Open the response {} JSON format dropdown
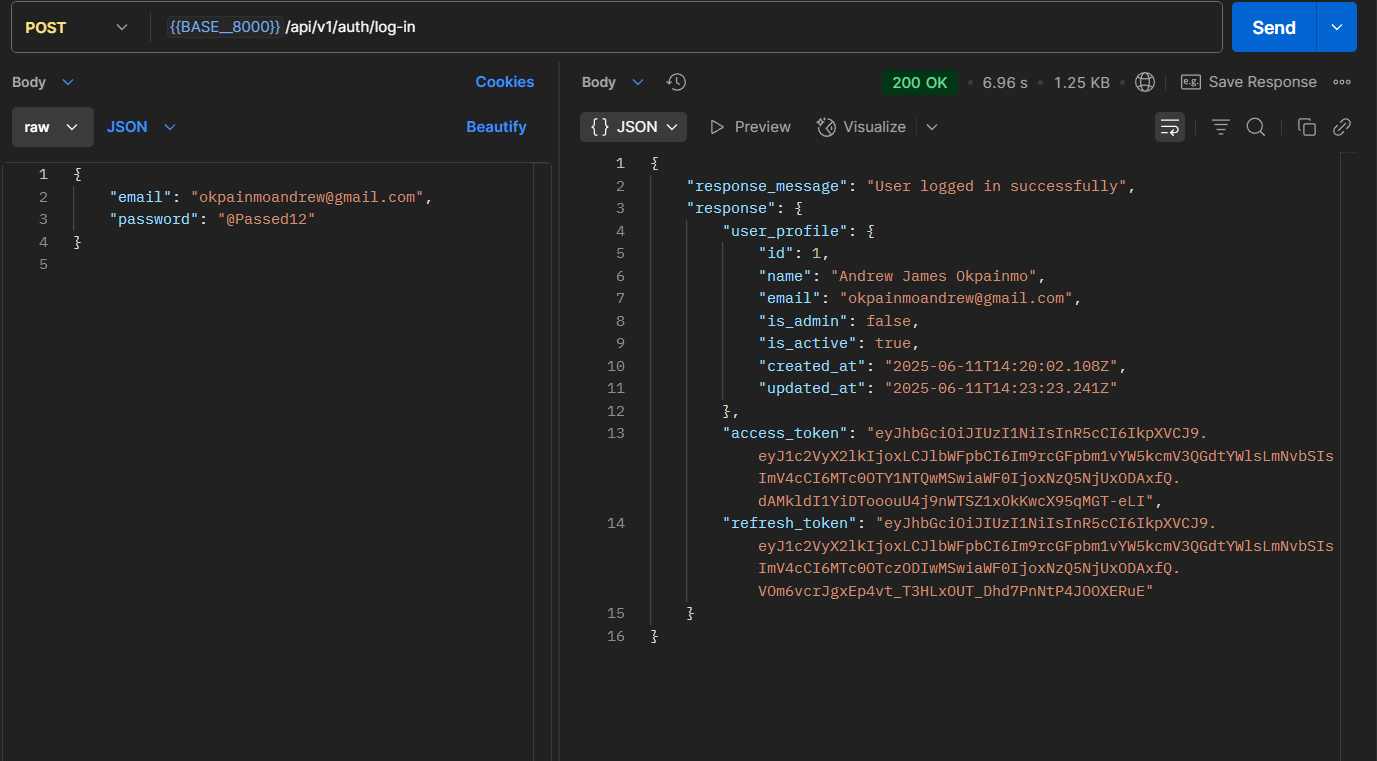The height and width of the screenshot is (761, 1377). point(634,127)
